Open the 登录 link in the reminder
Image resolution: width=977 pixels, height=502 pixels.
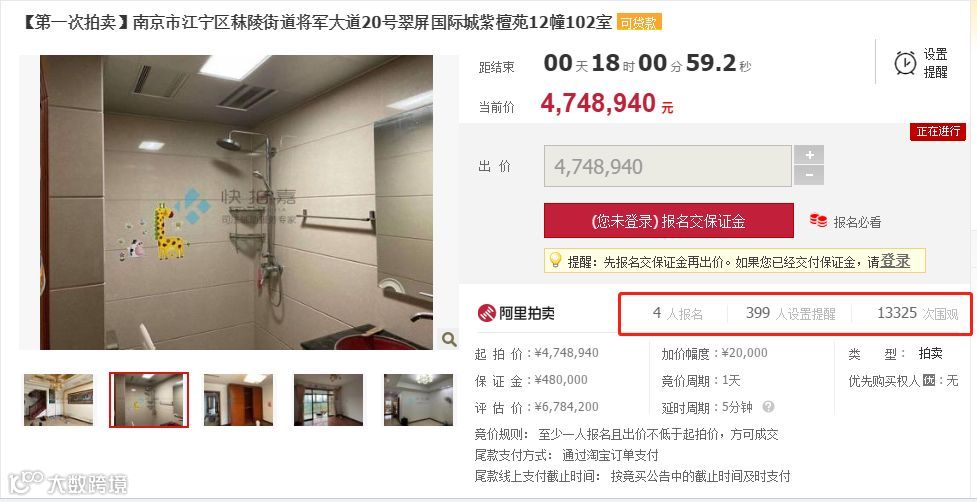tap(895, 262)
